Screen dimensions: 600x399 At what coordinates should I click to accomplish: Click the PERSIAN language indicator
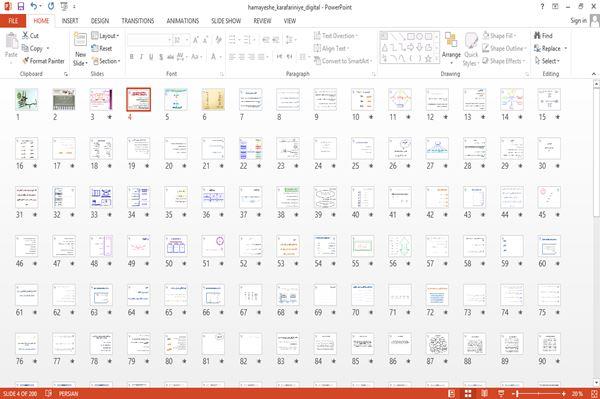click(x=68, y=394)
